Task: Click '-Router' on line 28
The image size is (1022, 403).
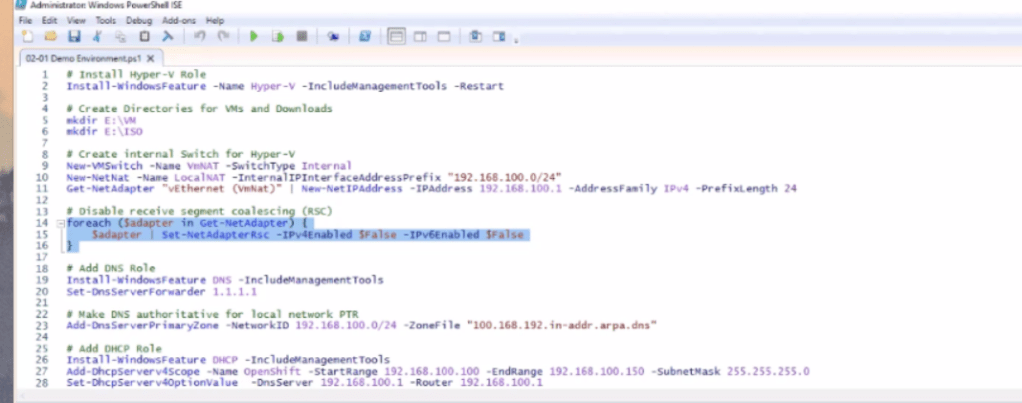Action: click(x=431, y=383)
